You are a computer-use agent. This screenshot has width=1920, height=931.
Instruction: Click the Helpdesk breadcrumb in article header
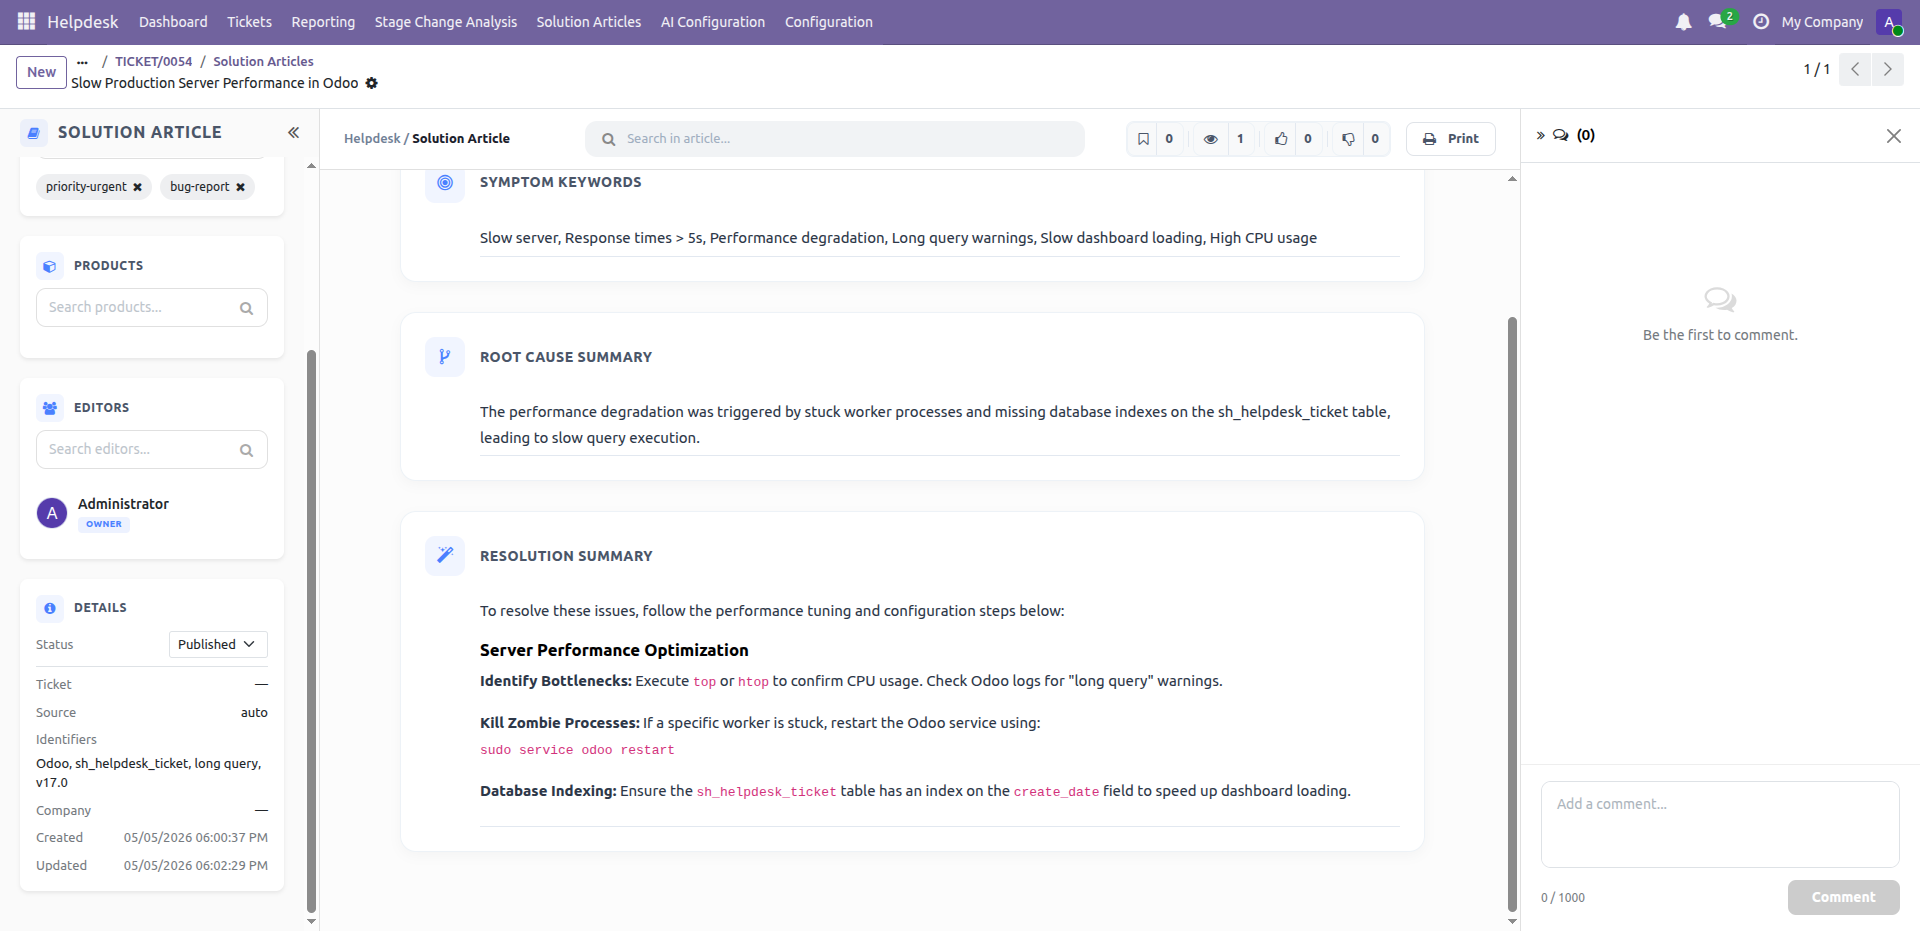point(372,139)
